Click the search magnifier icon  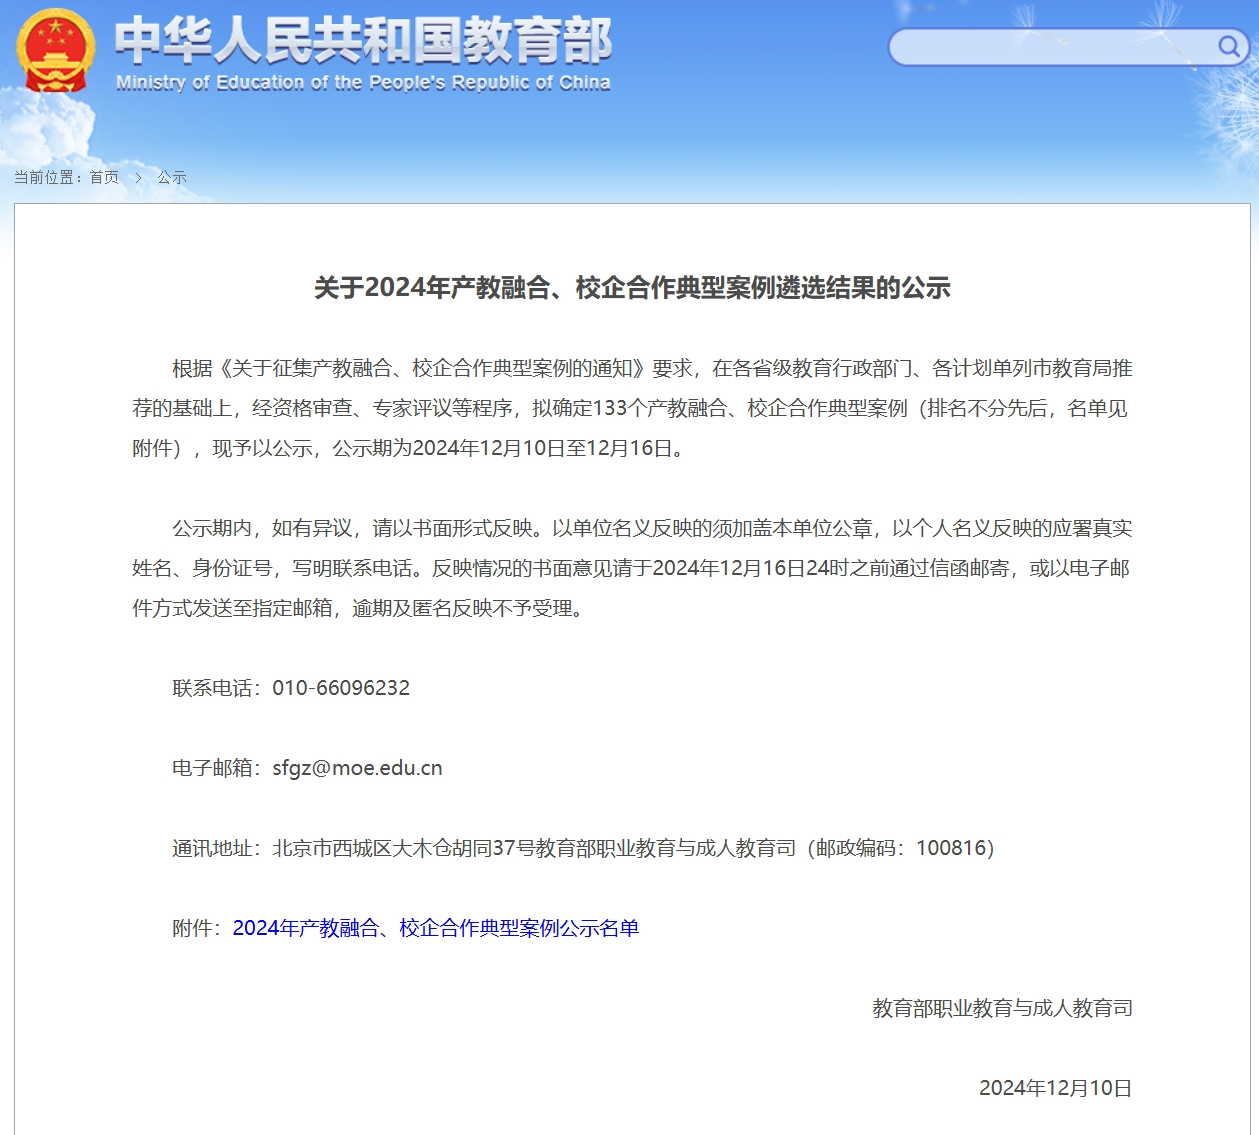tap(1228, 46)
